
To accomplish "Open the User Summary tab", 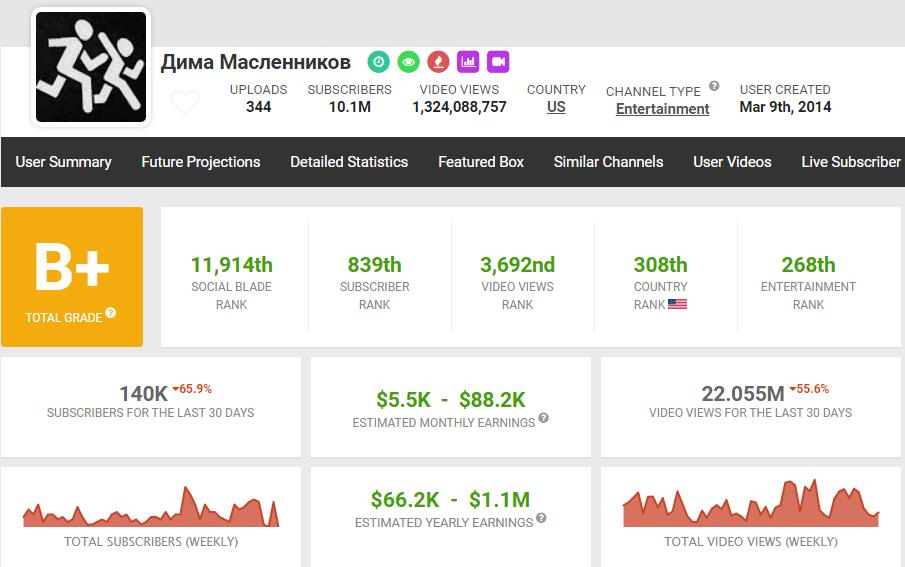I will pyautogui.click(x=63, y=162).
